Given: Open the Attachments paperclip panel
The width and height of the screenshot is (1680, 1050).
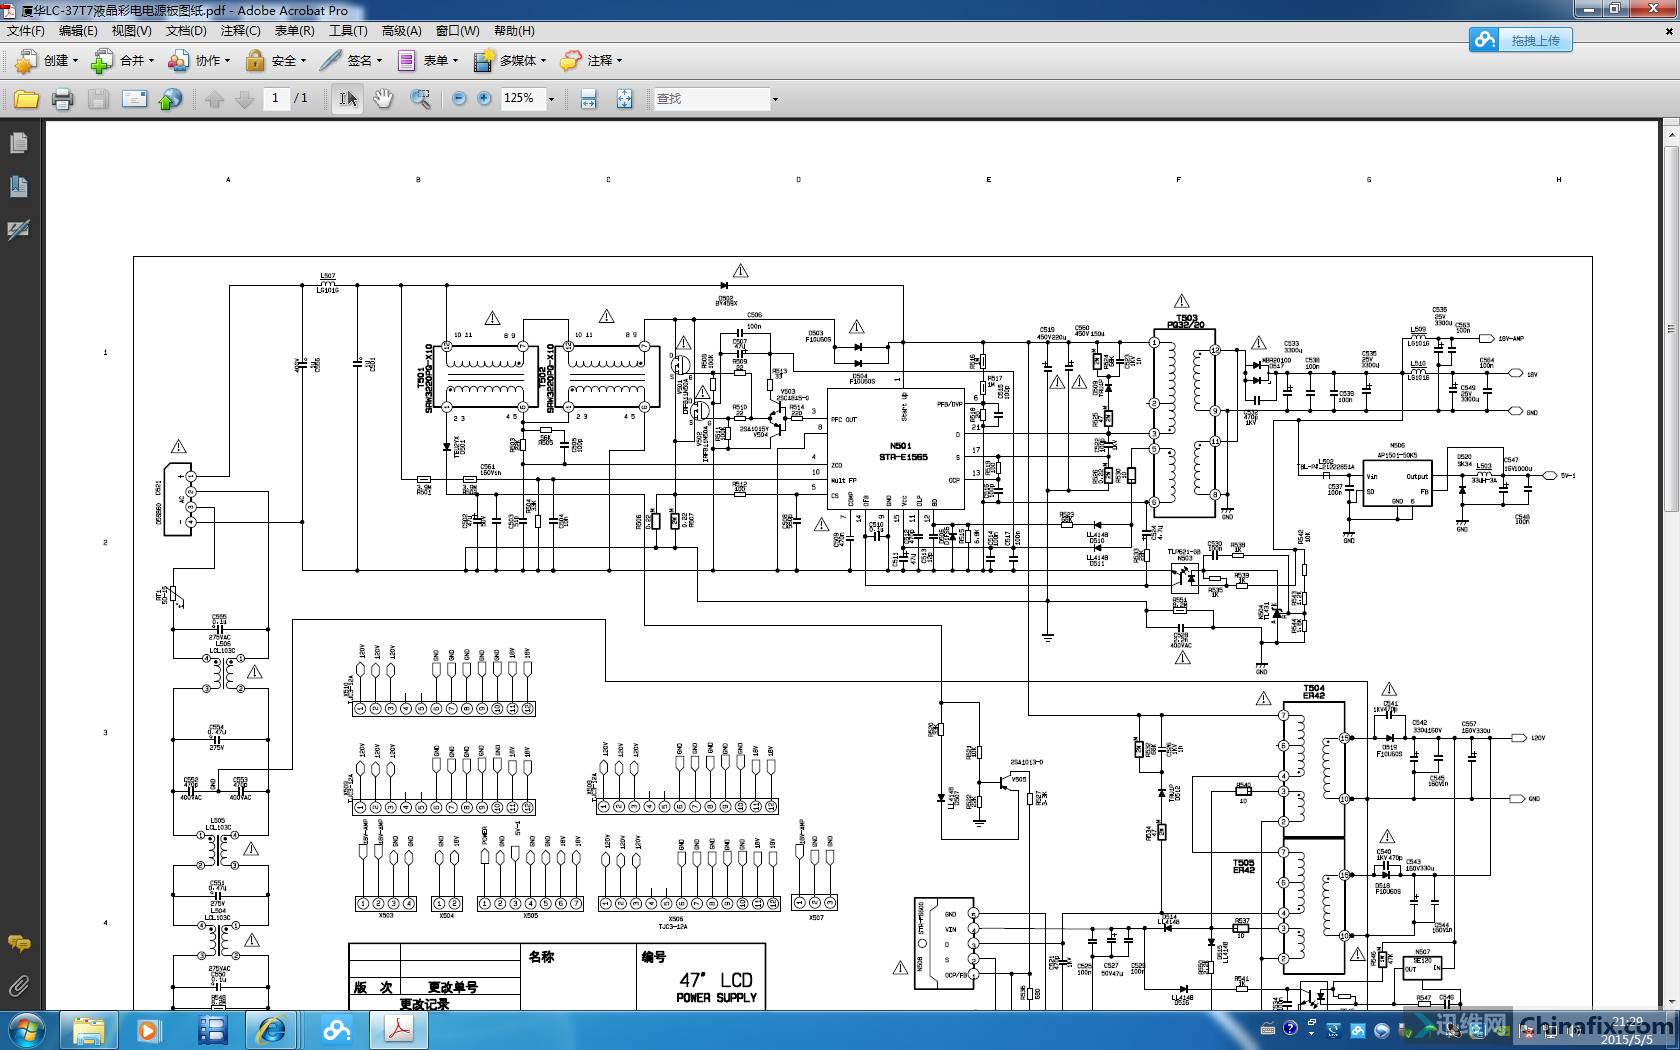Looking at the screenshot, I should tap(18, 986).
